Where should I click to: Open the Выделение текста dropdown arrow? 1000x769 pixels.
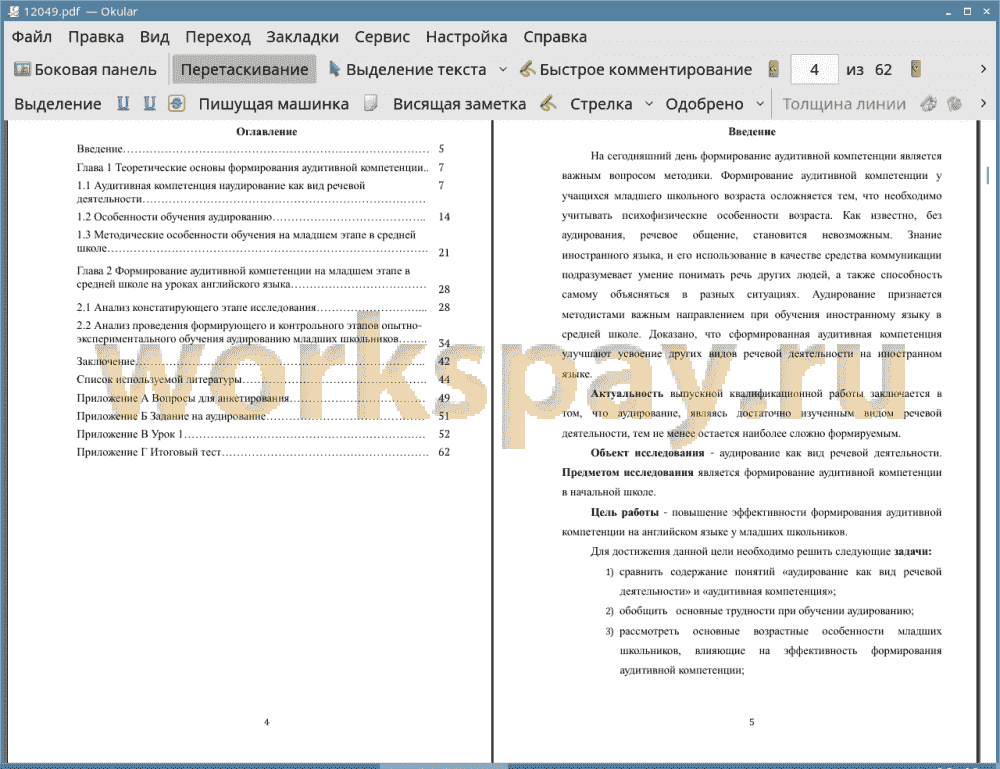click(503, 70)
